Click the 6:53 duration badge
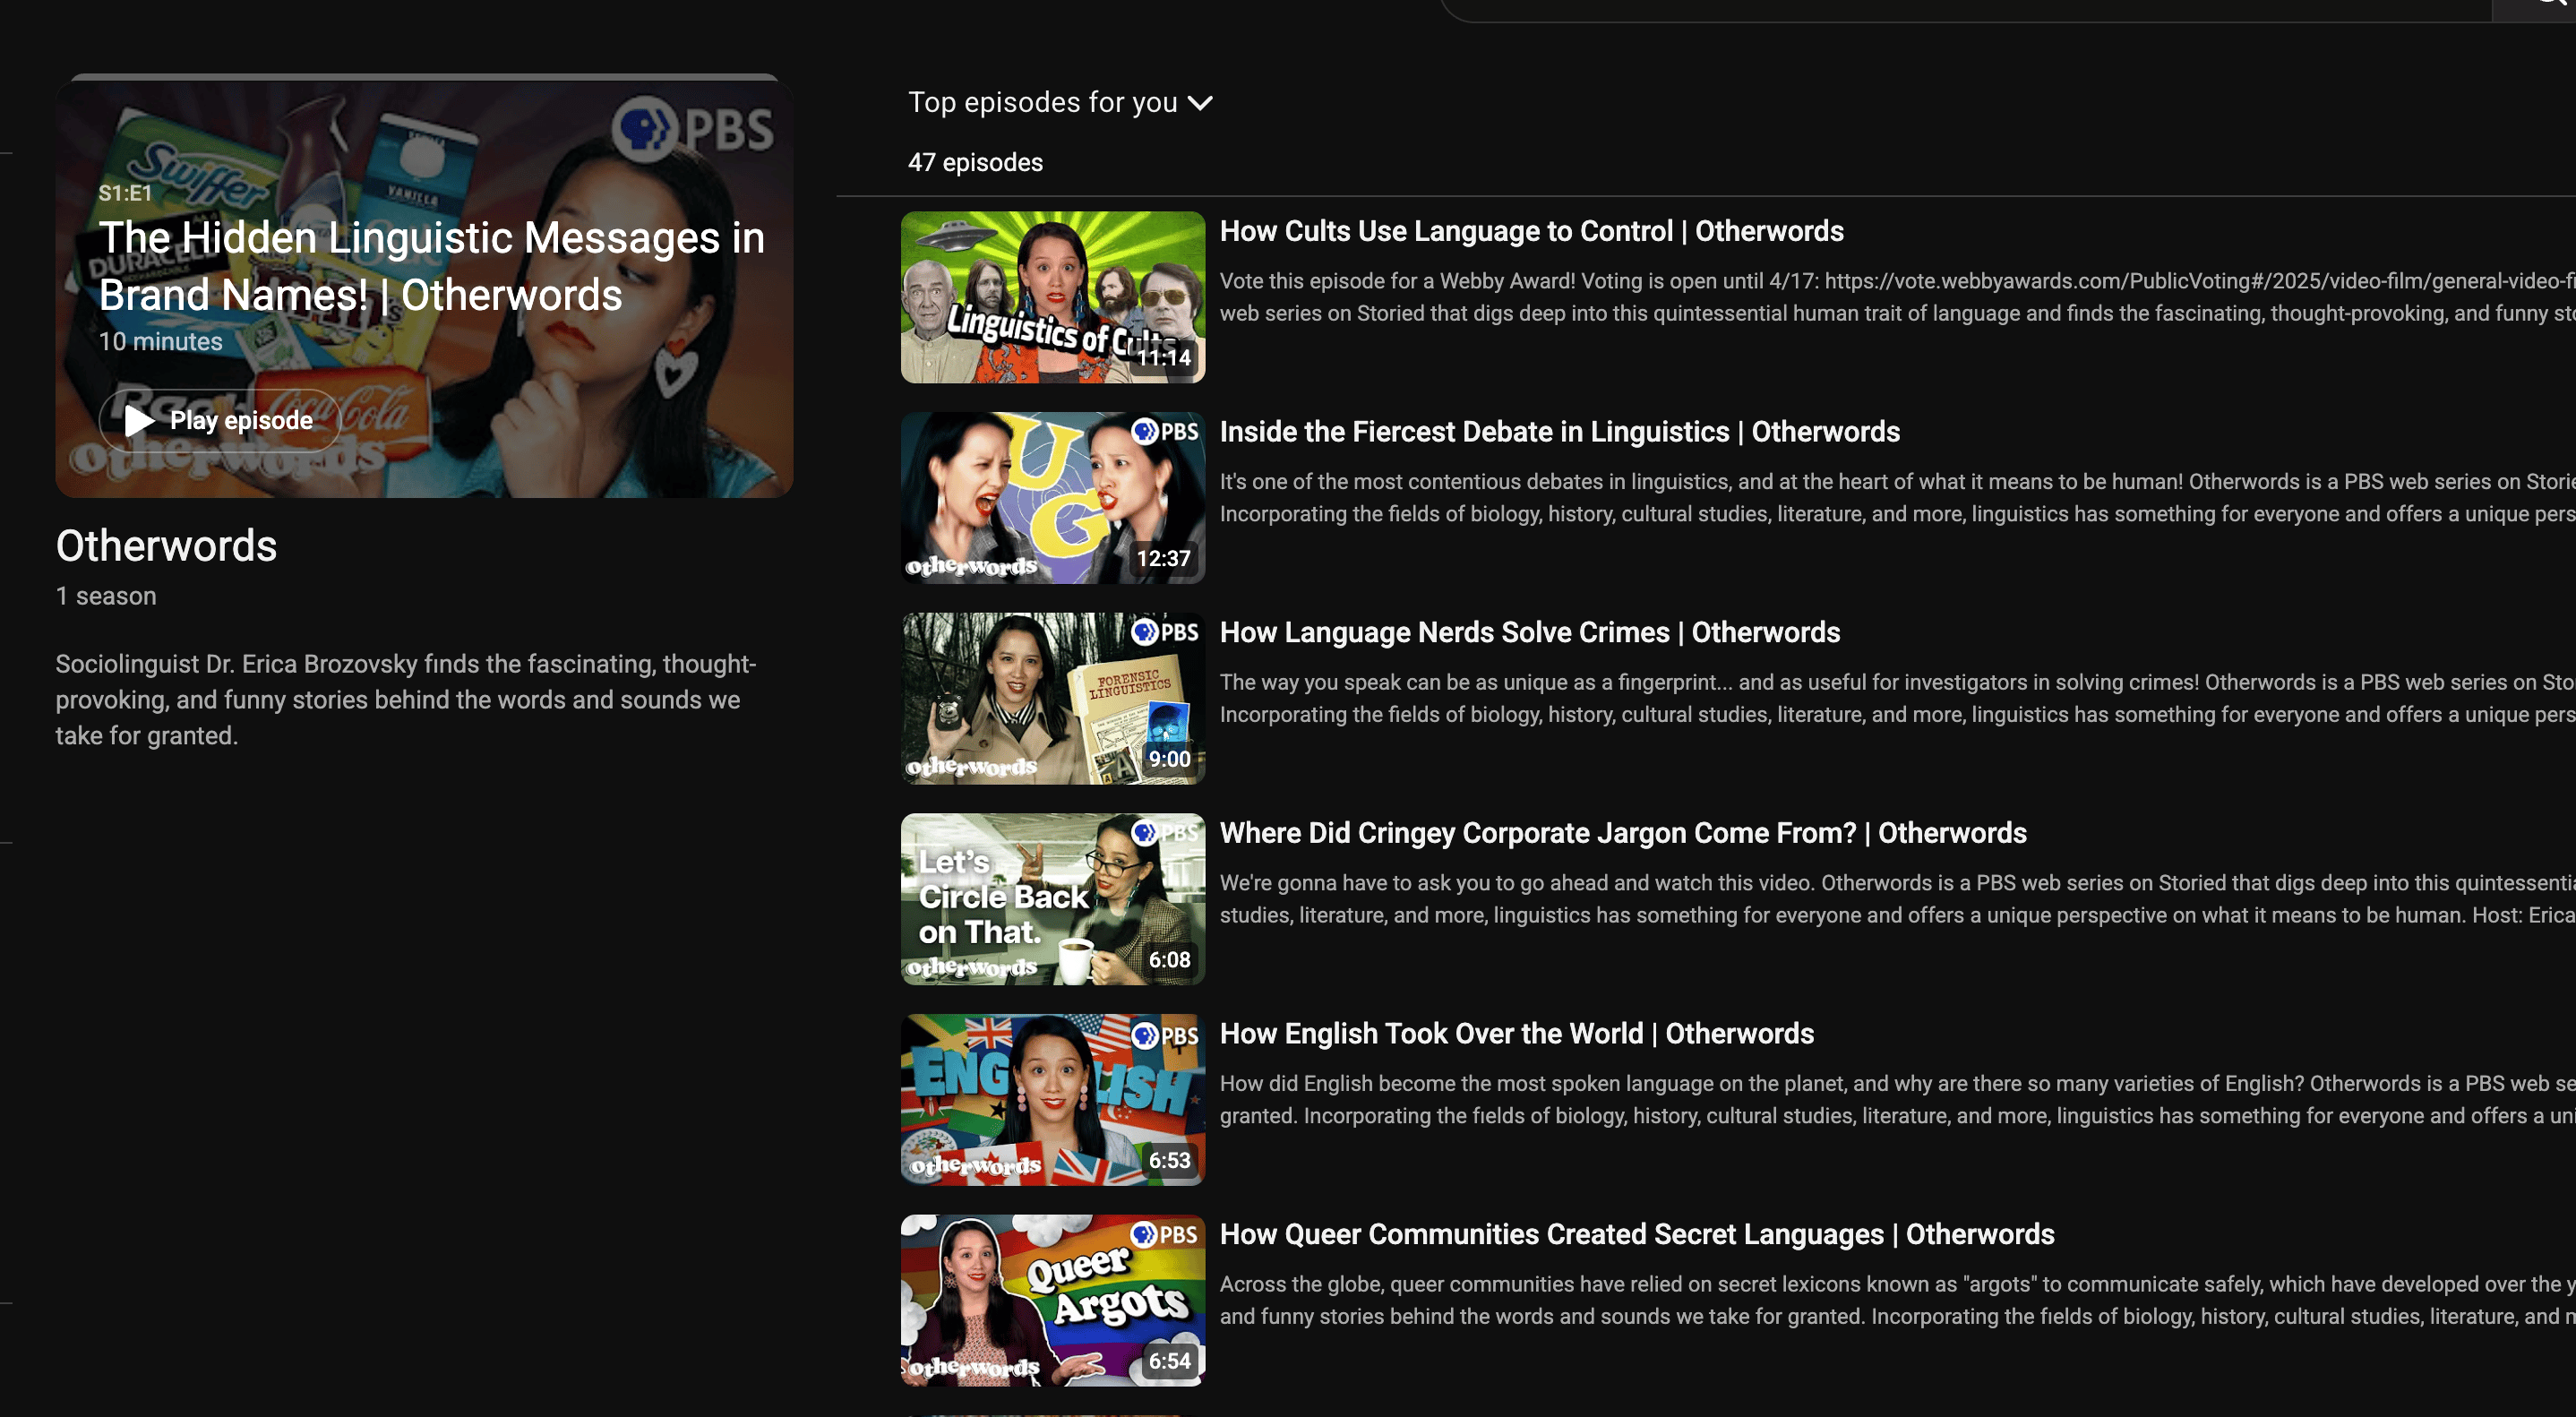The image size is (2576, 1417). [x=1170, y=1161]
